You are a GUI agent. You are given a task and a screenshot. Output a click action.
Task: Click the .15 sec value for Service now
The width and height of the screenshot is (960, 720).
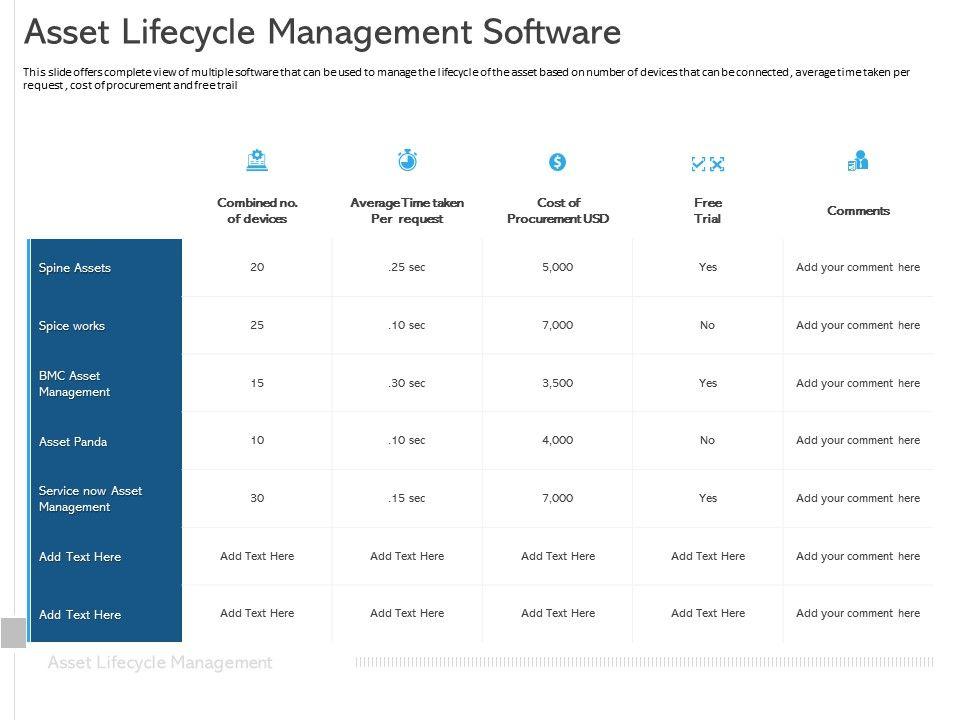tap(407, 498)
